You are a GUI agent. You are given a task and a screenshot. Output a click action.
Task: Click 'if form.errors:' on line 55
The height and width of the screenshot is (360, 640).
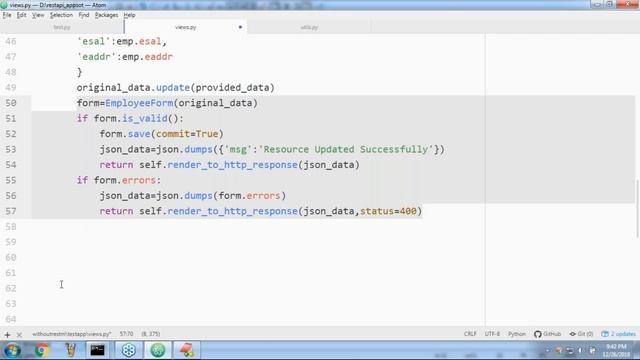coord(119,180)
